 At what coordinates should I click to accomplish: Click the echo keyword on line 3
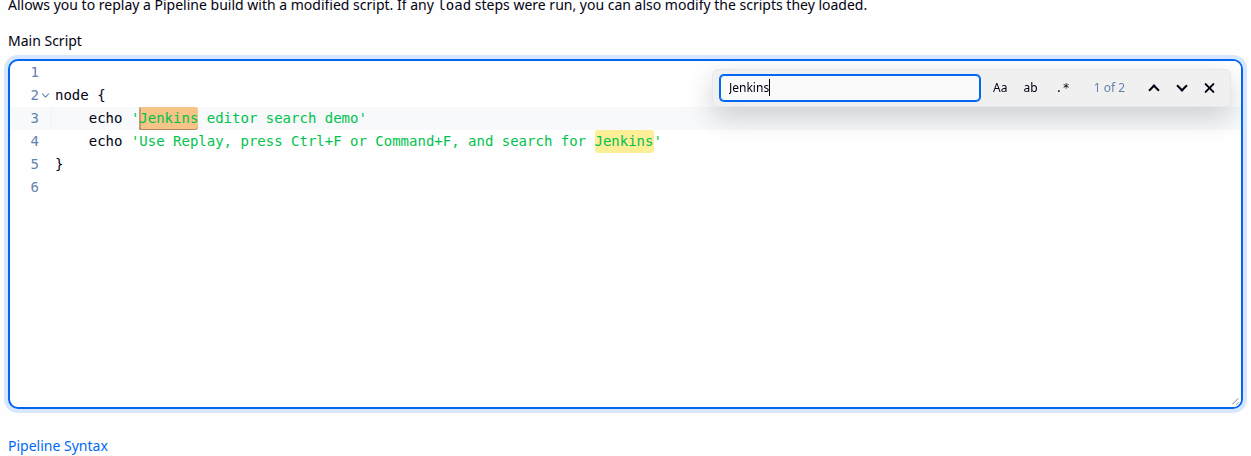click(x=105, y=118)
